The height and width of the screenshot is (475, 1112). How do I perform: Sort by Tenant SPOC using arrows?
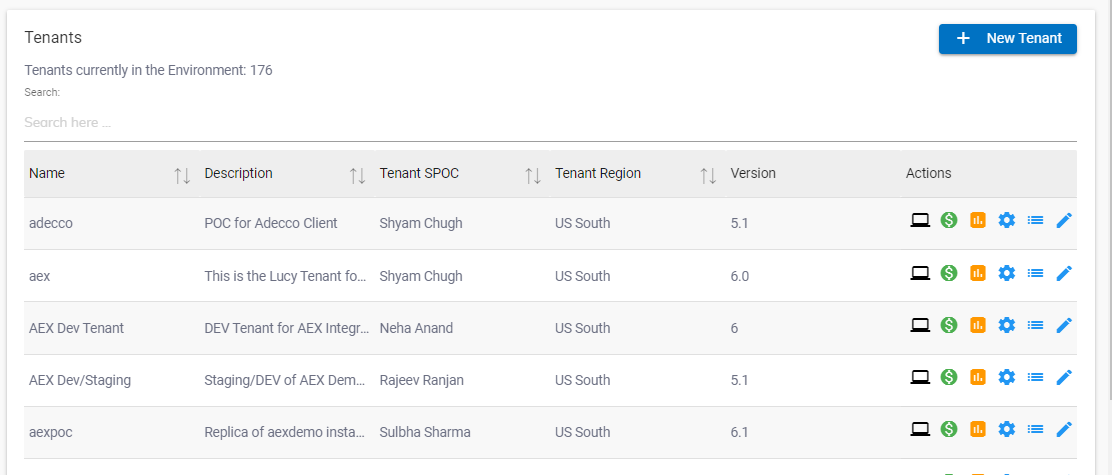(x=533, y=175)
